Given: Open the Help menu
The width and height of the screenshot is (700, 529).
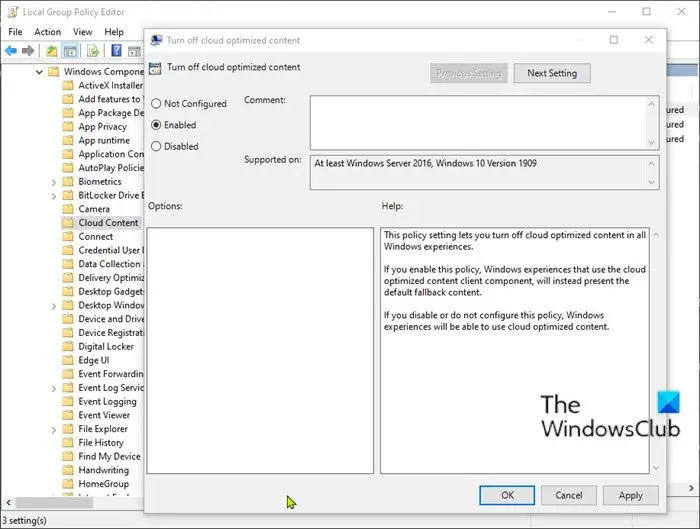Looking at the screenshot, I should click(x=114, y=32).
